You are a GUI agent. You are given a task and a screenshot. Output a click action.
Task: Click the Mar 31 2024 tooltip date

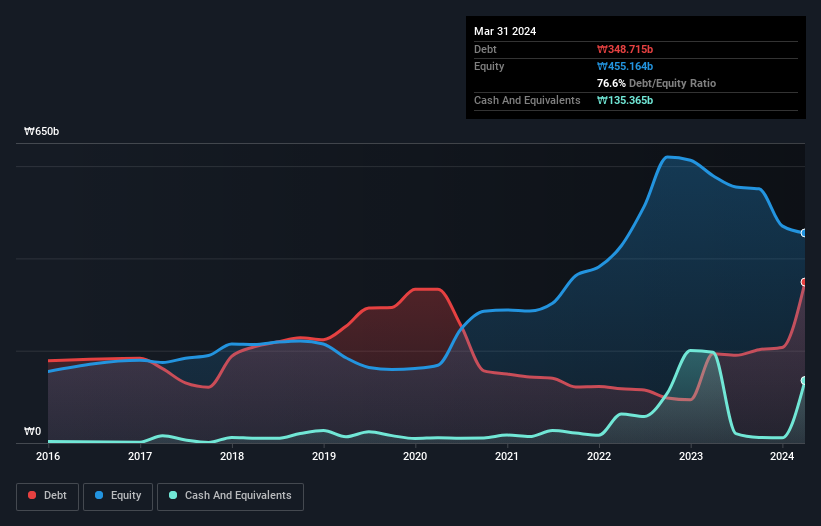(x=505, y=31)
